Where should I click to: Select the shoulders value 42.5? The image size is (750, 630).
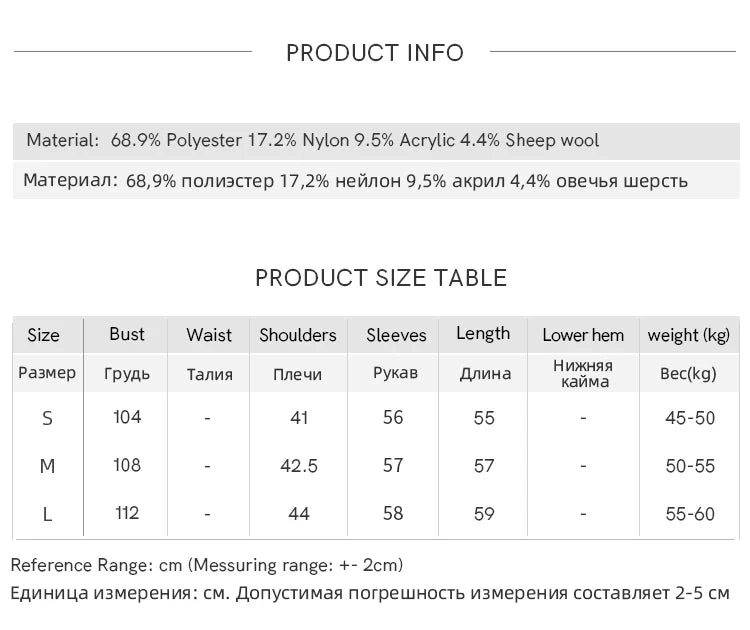tap(298, 466)
